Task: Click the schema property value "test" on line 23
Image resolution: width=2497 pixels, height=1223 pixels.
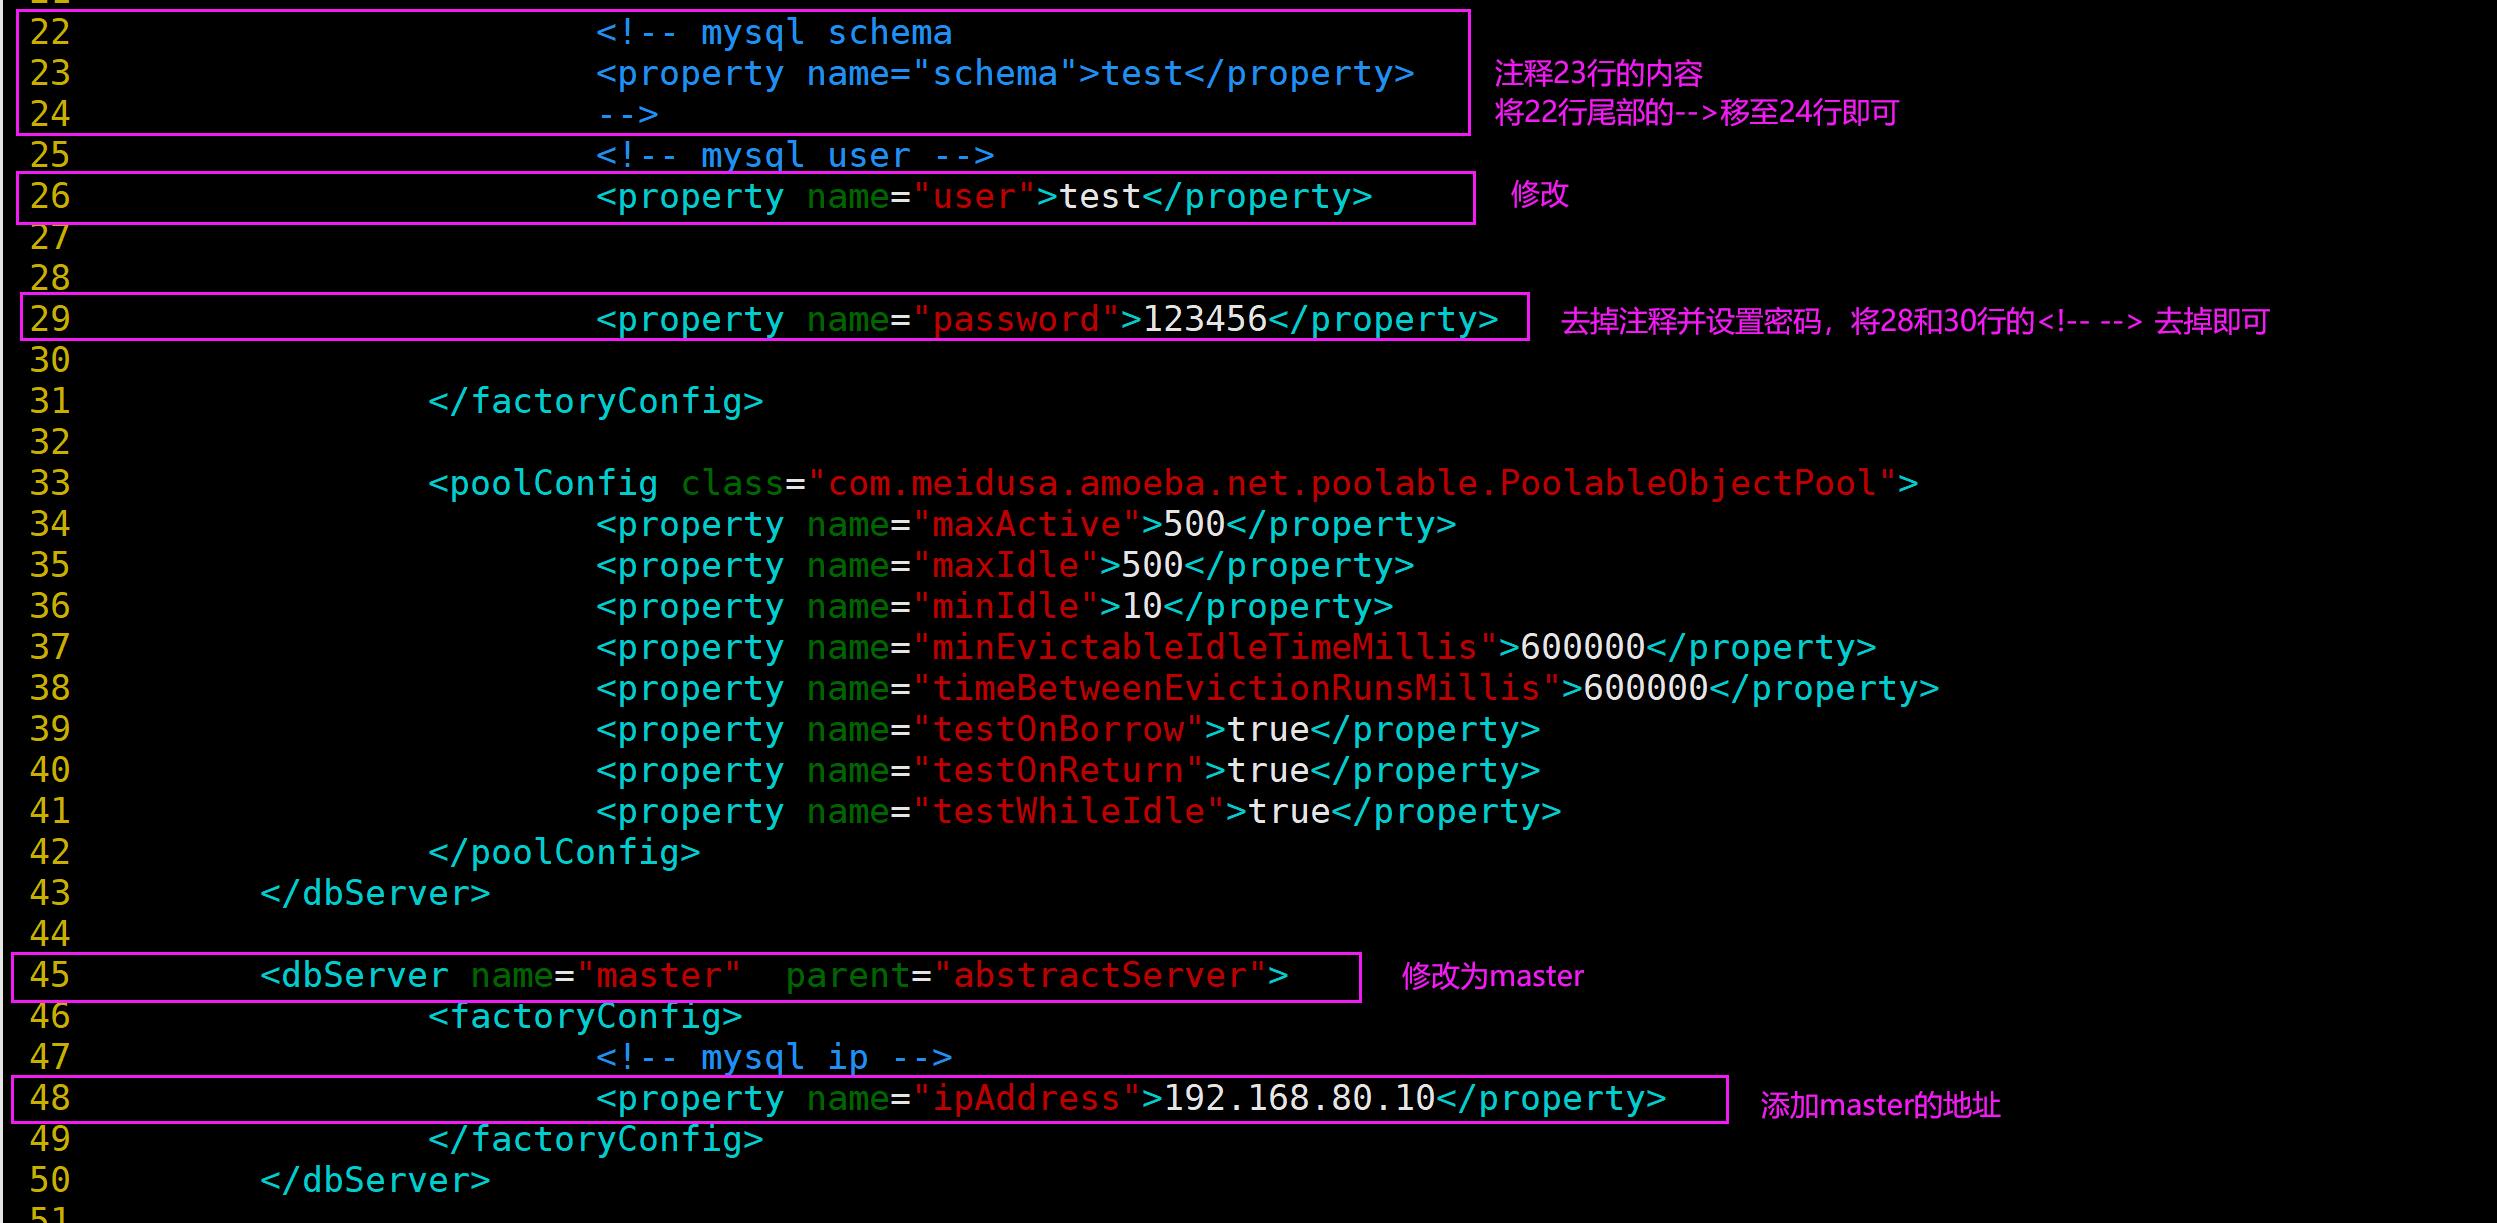Action: [x=1143, y=74]
